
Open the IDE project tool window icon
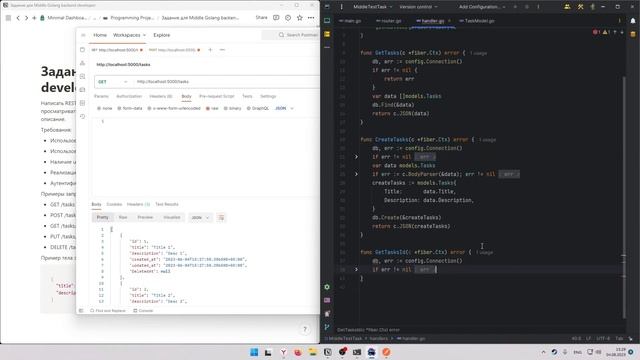[327, 21]
